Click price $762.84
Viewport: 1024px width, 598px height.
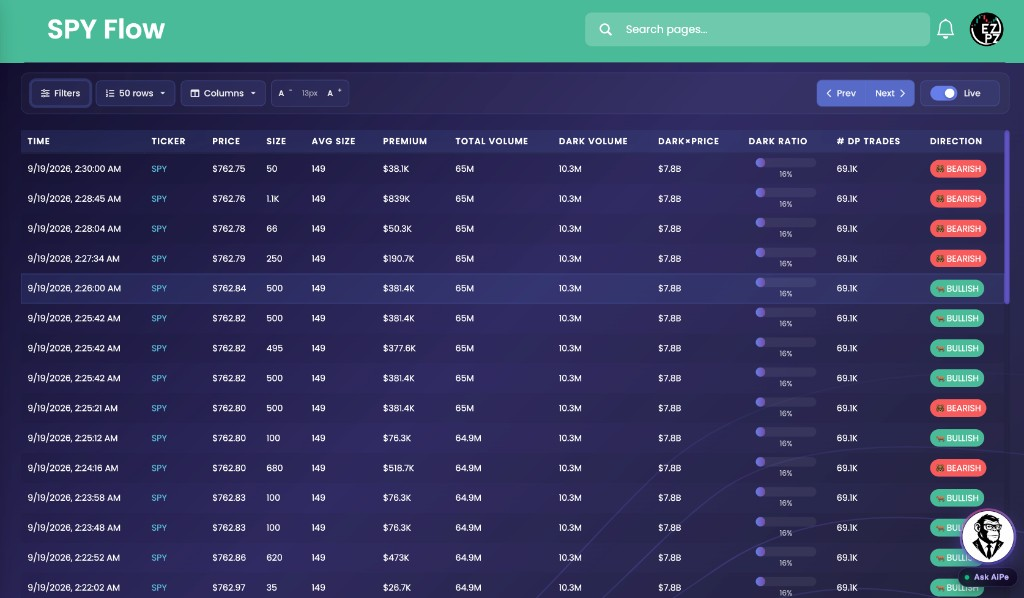coord(229,288)
